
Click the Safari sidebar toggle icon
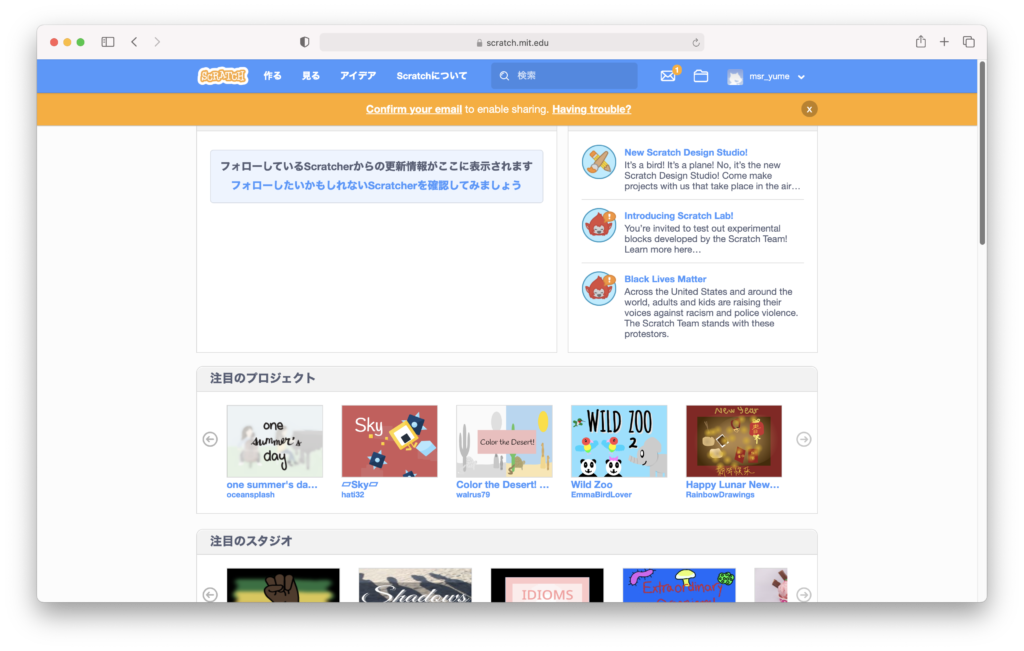pos(108,42)
